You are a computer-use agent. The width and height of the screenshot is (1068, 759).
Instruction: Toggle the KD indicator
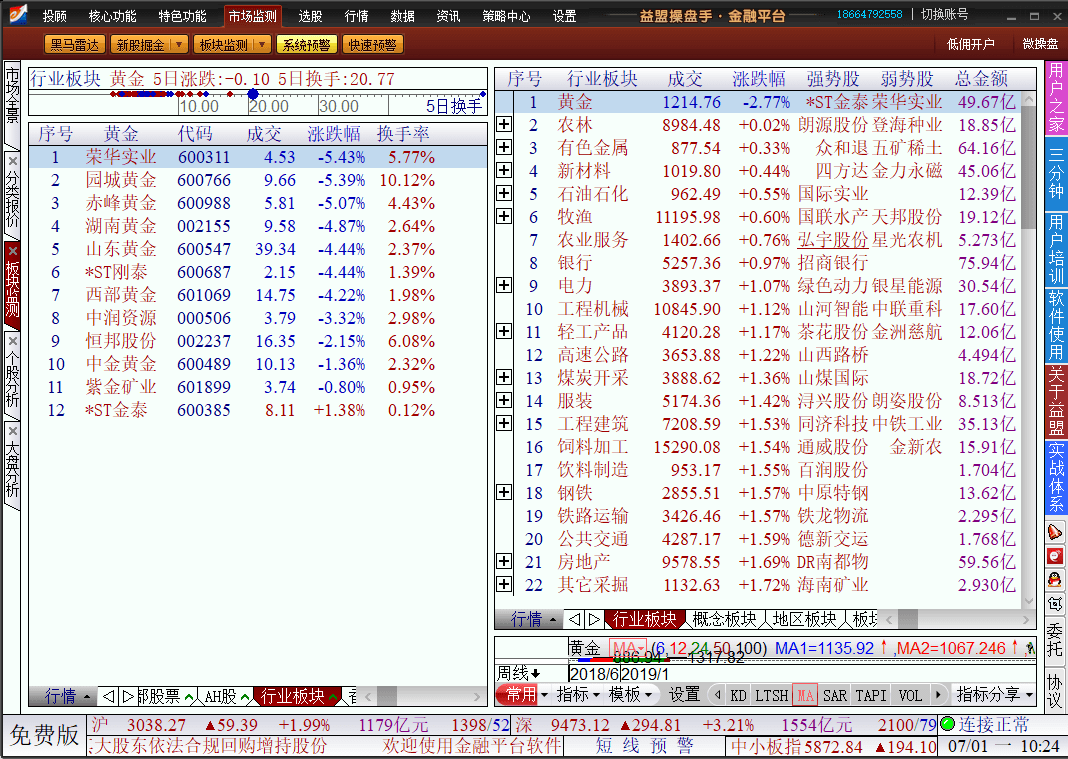tap(738, 696)
